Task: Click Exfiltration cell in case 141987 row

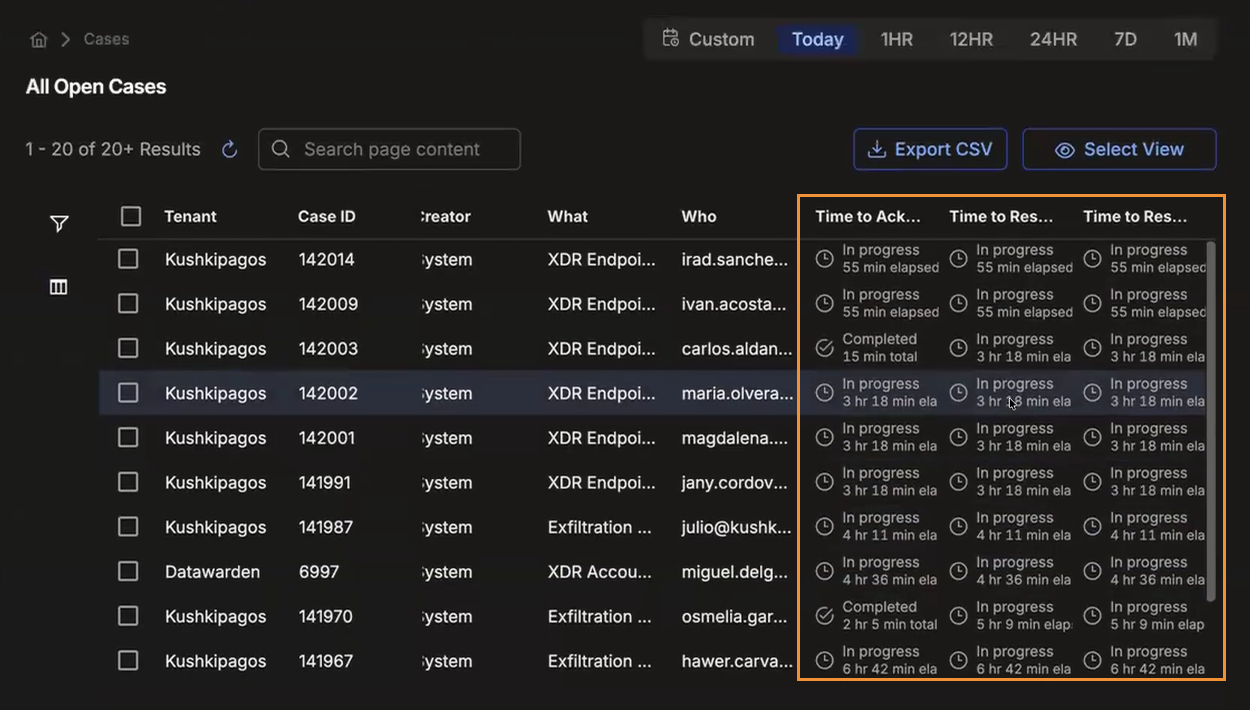Action: (600, 527)
